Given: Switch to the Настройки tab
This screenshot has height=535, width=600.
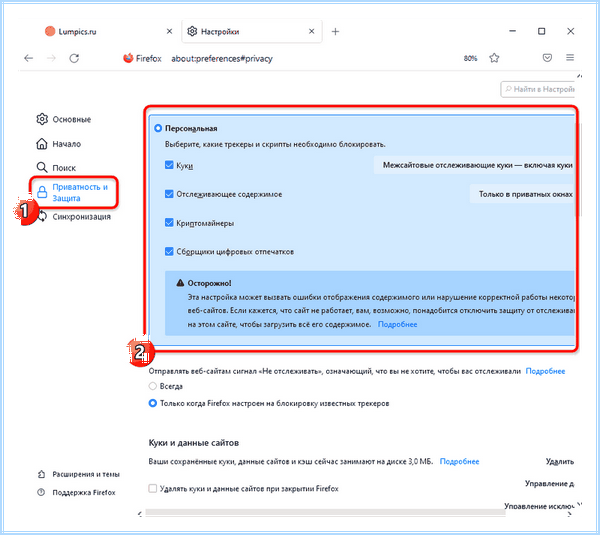Looking at the screenshot, I should 252,31.
